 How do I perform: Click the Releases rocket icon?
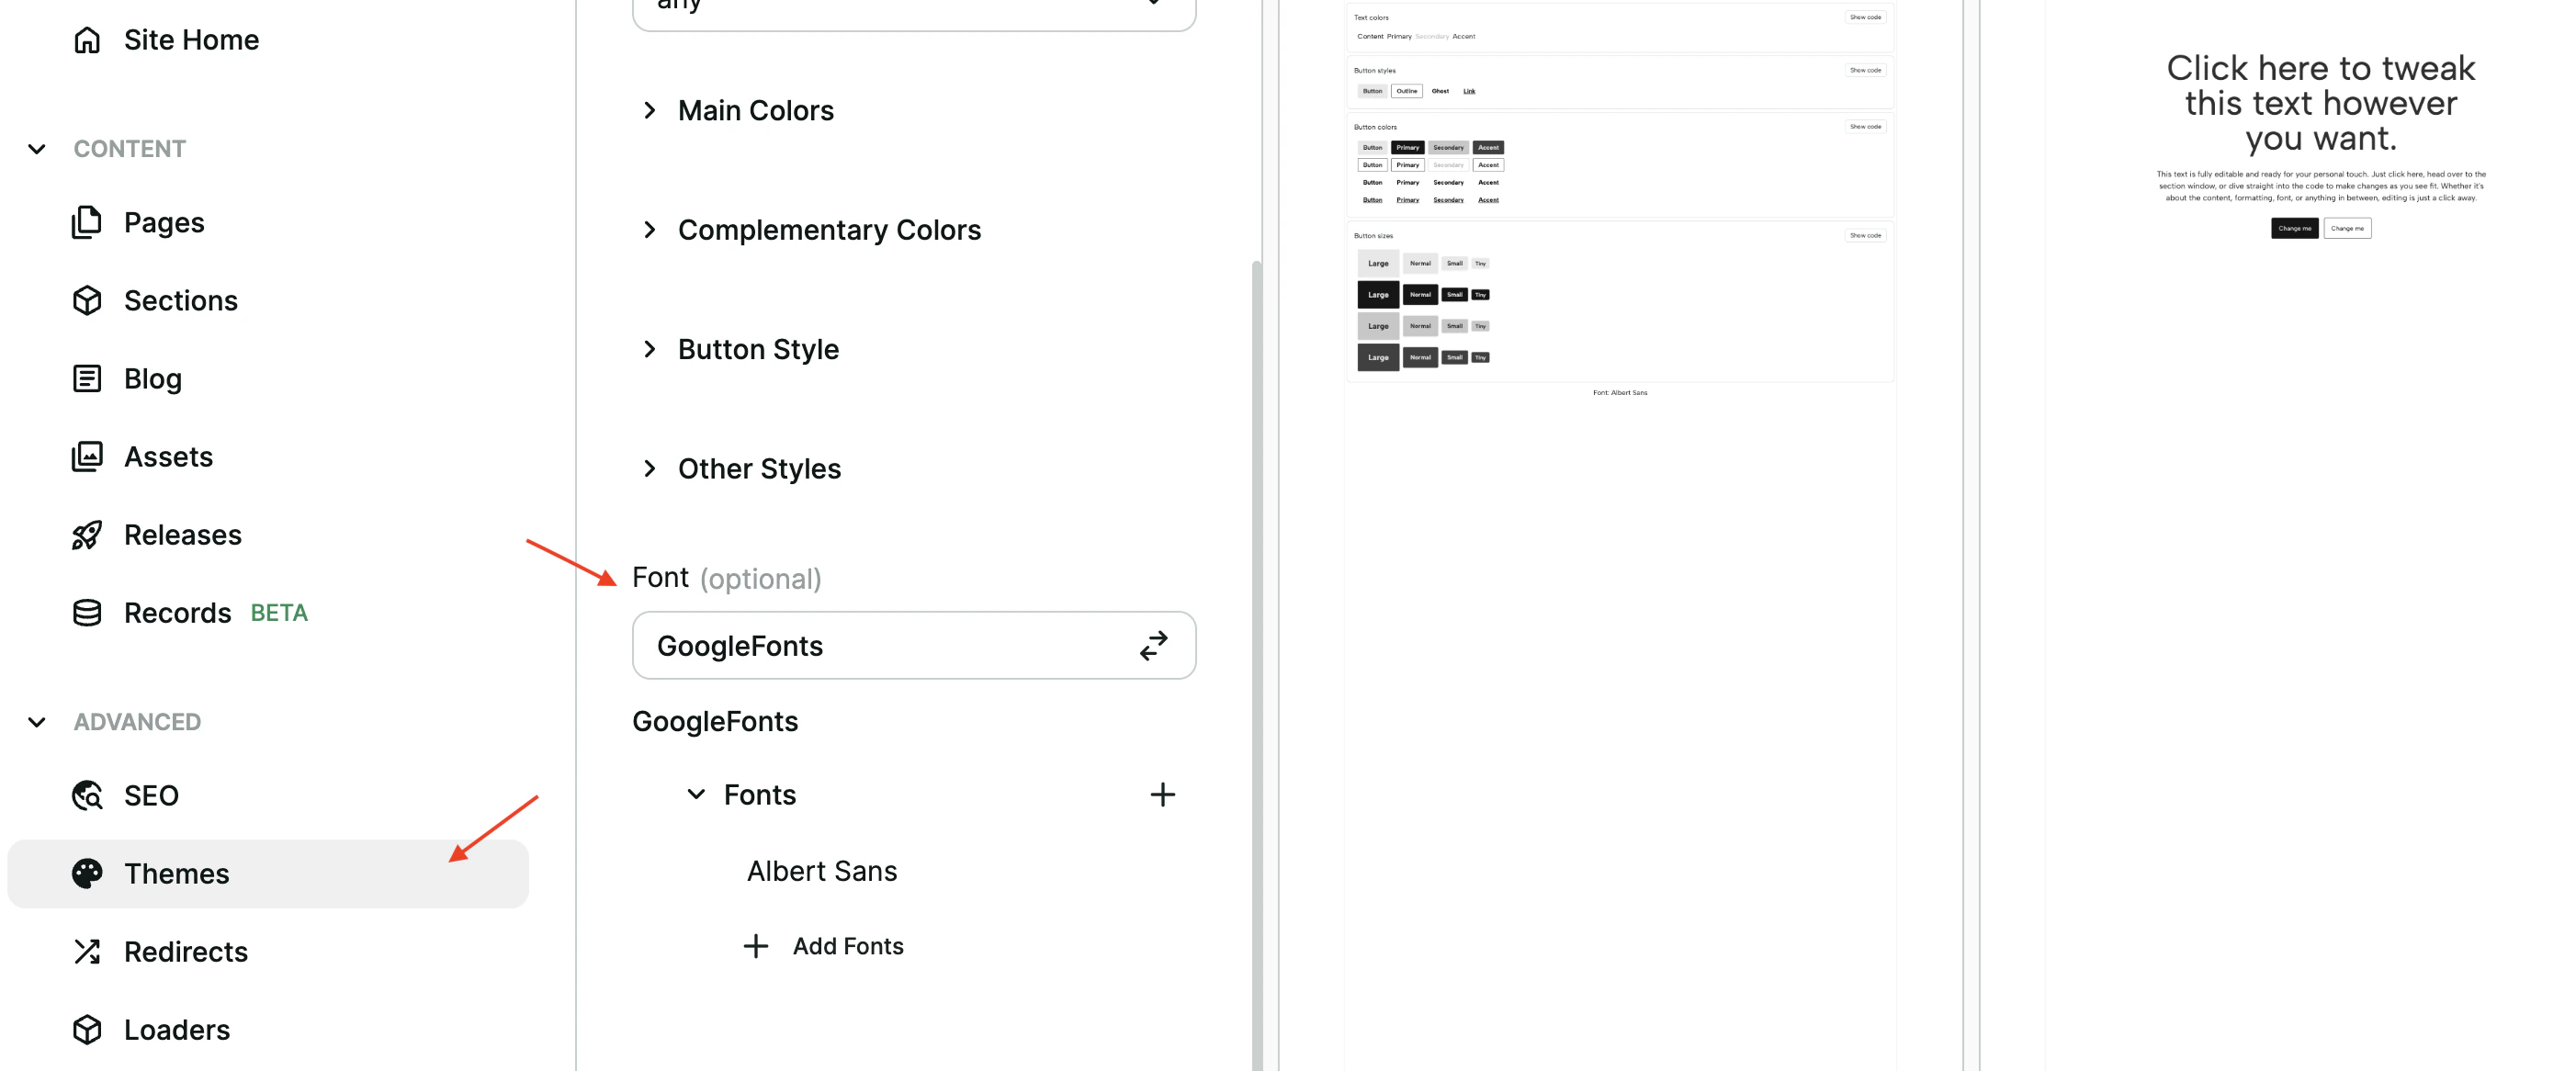point(88,534)
